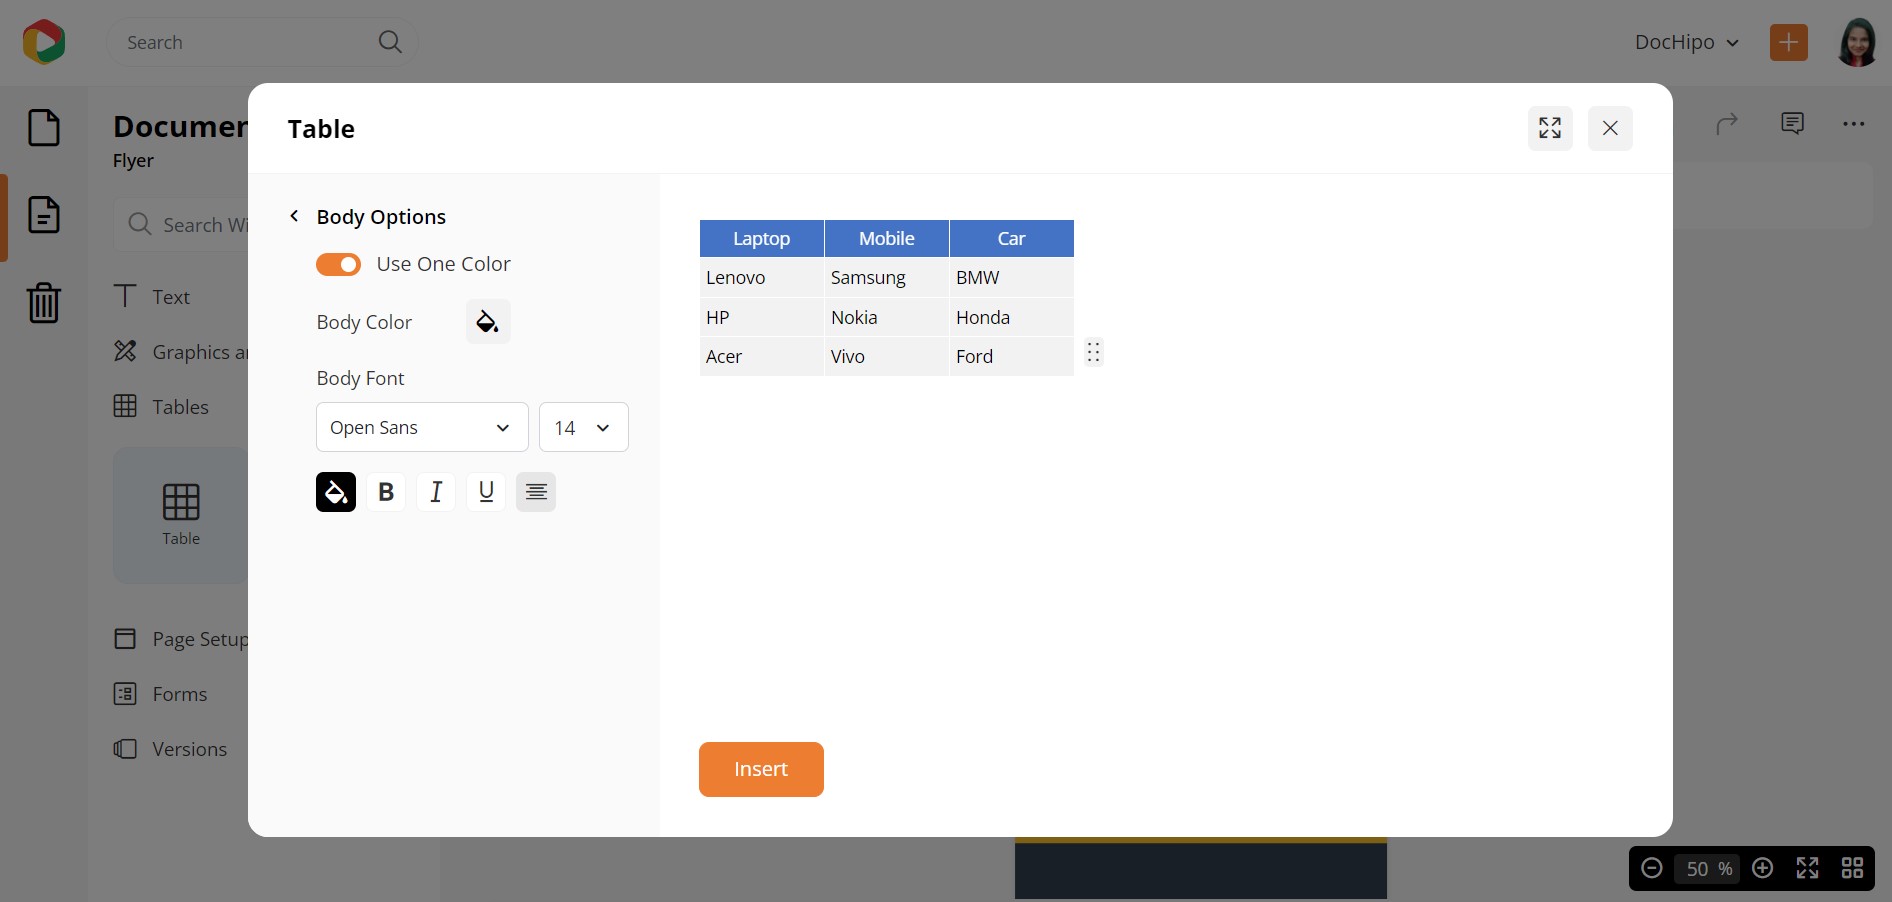Select the Laptop header cell
The height and width of the screenshot is (902, 1892).
(x=762, y=239)
